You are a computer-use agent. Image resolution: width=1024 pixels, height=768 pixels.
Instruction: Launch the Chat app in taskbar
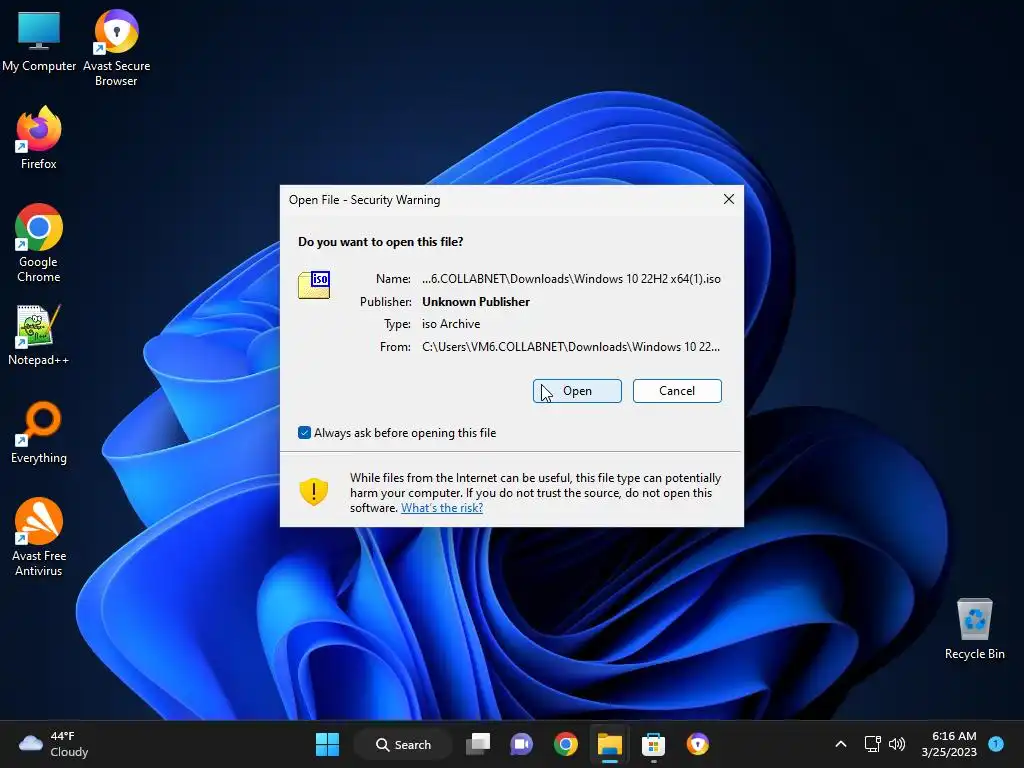click(x=521, y=744)
